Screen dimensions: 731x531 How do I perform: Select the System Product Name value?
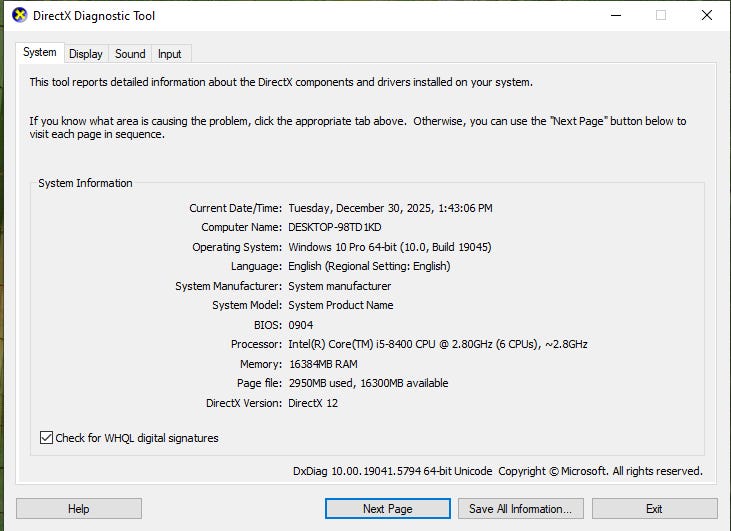(x=341, y=305)
